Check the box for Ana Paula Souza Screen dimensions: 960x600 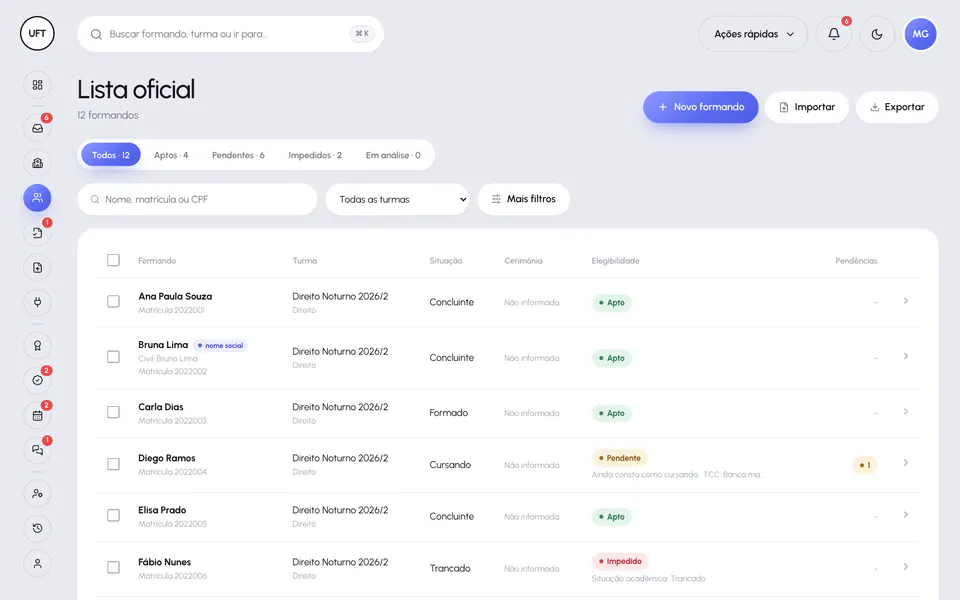coord(113,301)
